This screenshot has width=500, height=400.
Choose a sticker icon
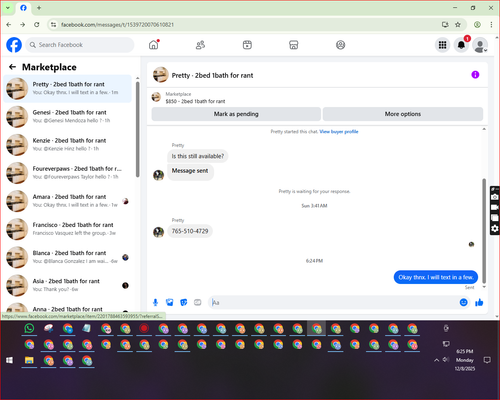(184, 302)
